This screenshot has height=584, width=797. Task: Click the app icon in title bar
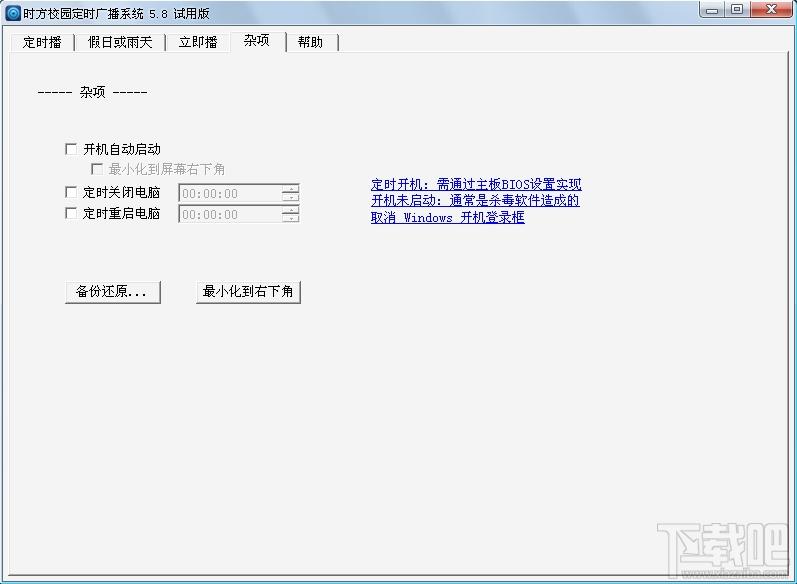pos(13,12)
